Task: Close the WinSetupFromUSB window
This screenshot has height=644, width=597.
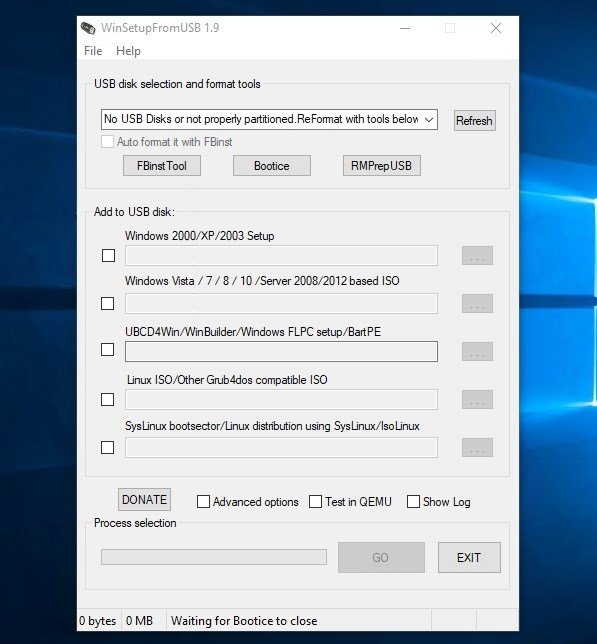Action: (496, 28)
